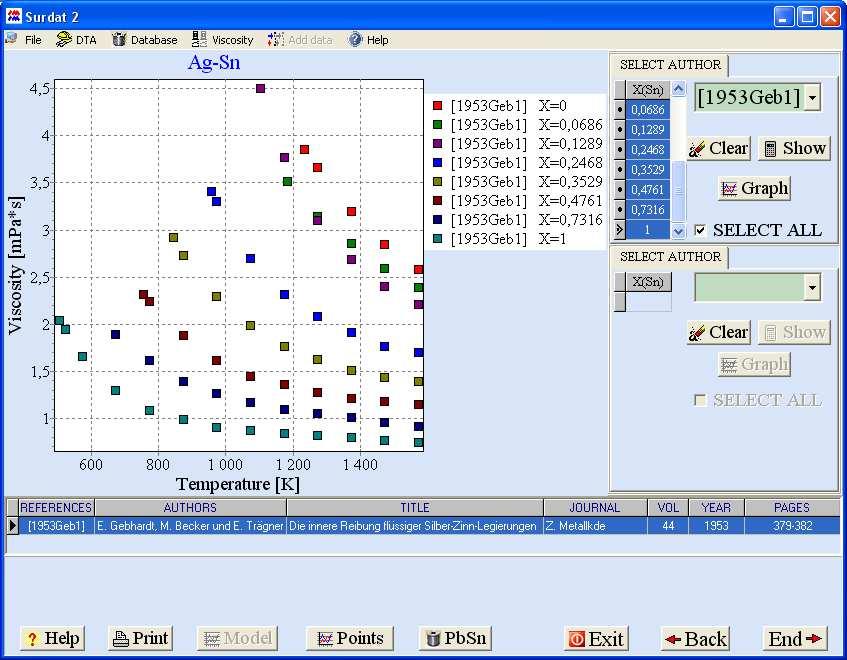Click green legend swatch for X=0,0686
This screenshot has width=847, height=660.
[x=438, y=125]
